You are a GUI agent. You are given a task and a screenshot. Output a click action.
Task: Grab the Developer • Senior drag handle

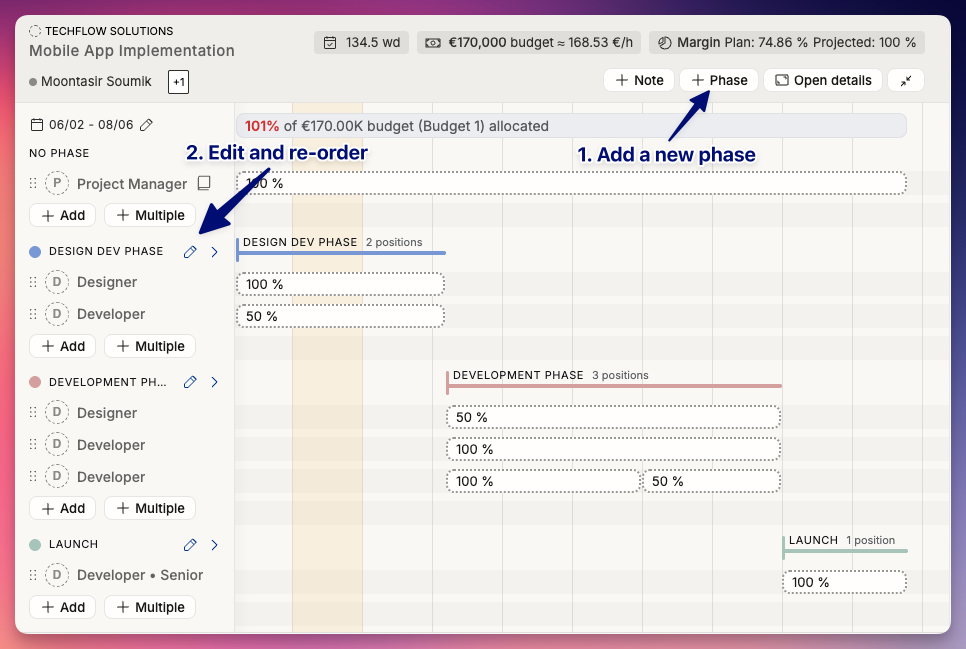click(x=33, y=575)
